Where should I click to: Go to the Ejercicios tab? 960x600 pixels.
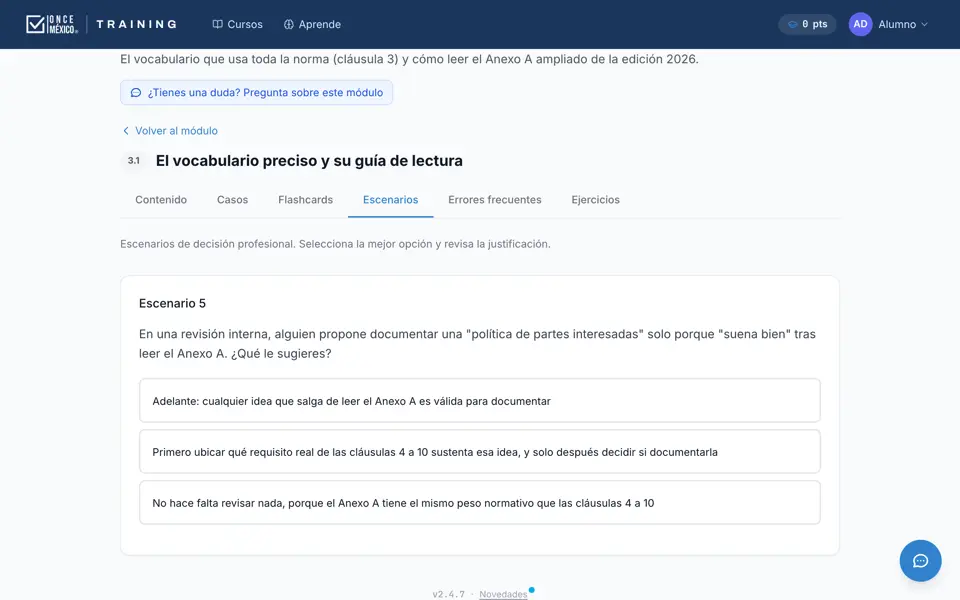point(596,200)
